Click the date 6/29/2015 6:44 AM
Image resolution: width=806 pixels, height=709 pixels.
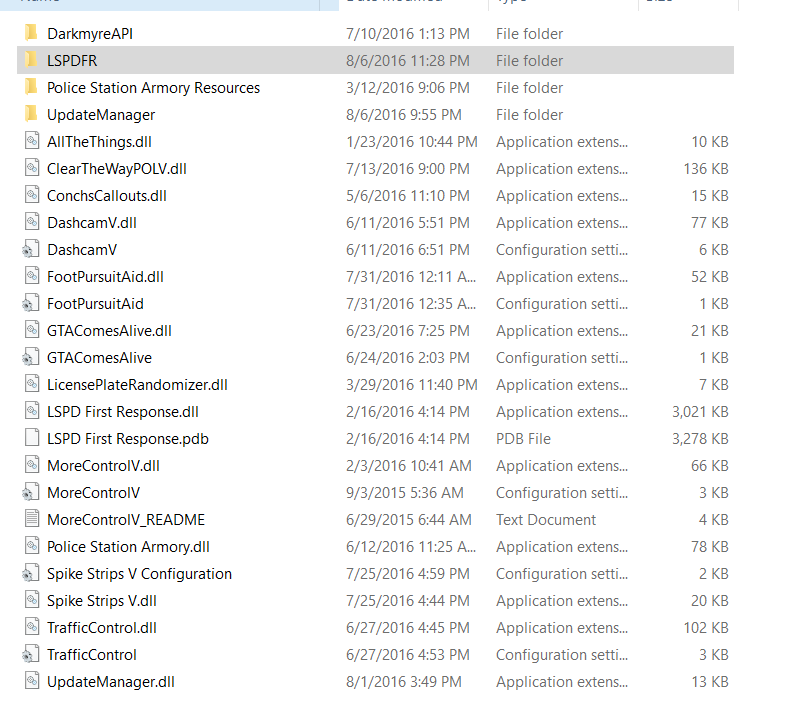(x=409, y=520)
